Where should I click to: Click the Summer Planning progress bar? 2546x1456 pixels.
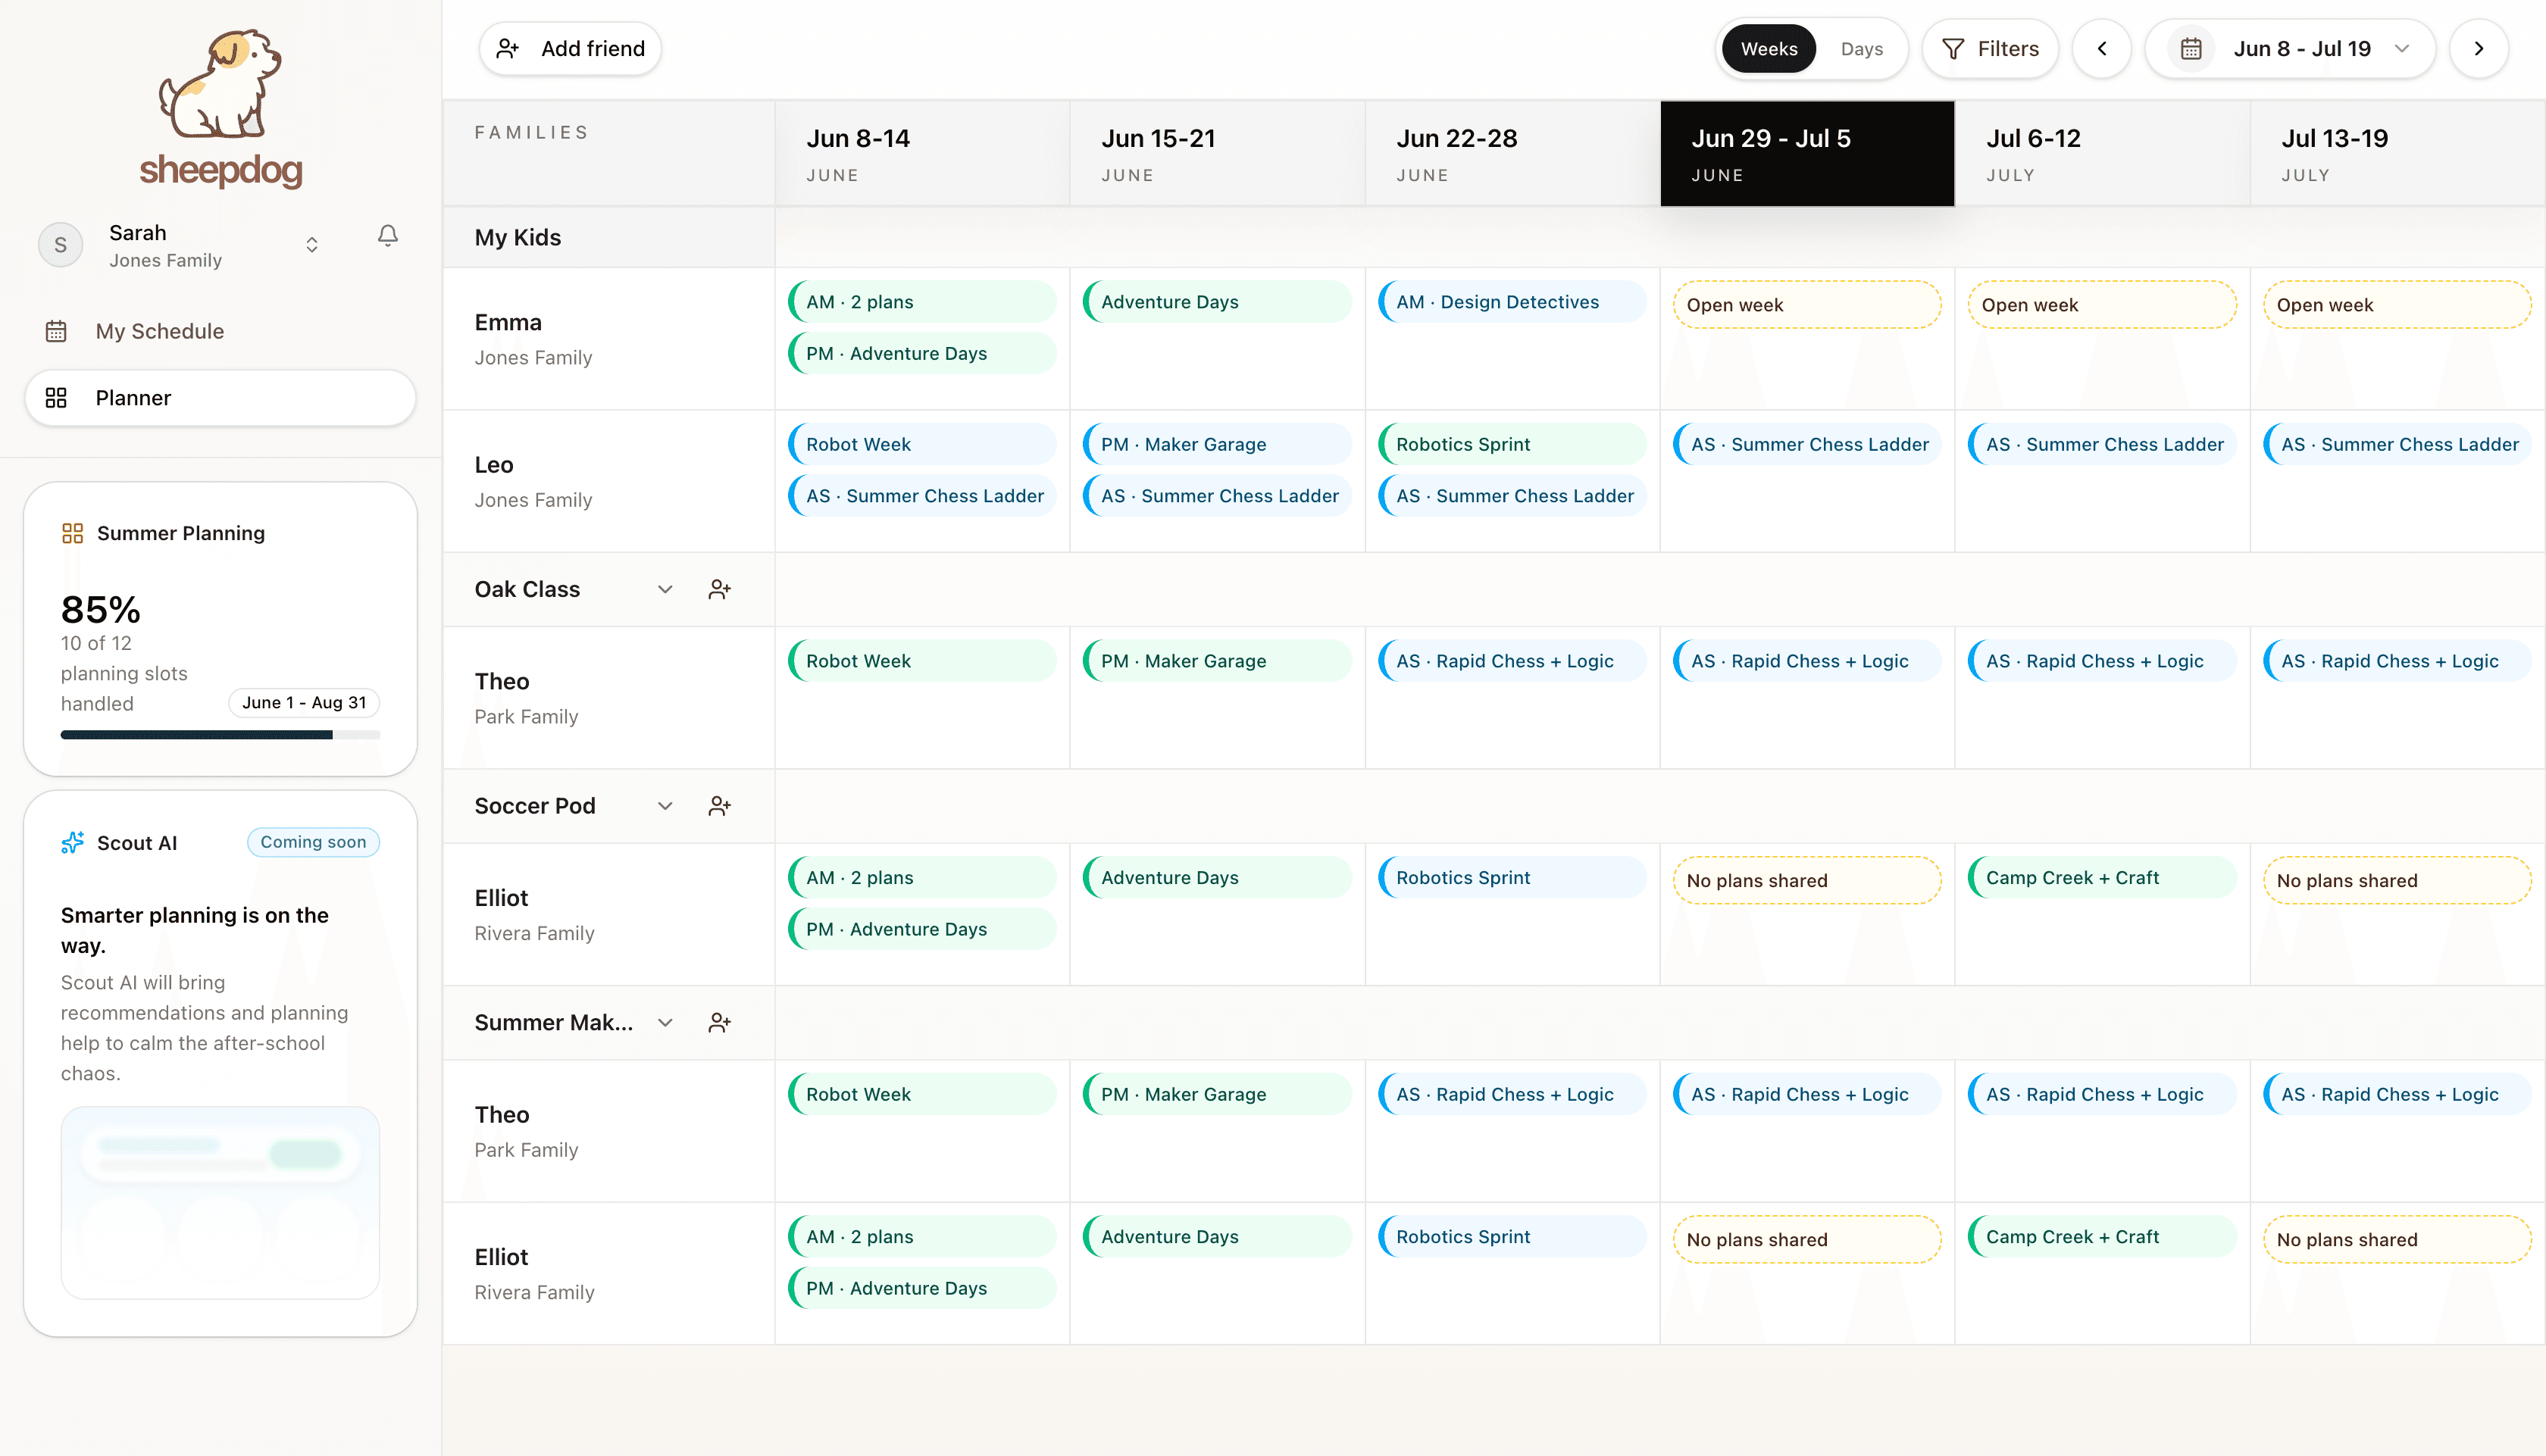pyautogui.click(x=220, y=734)
